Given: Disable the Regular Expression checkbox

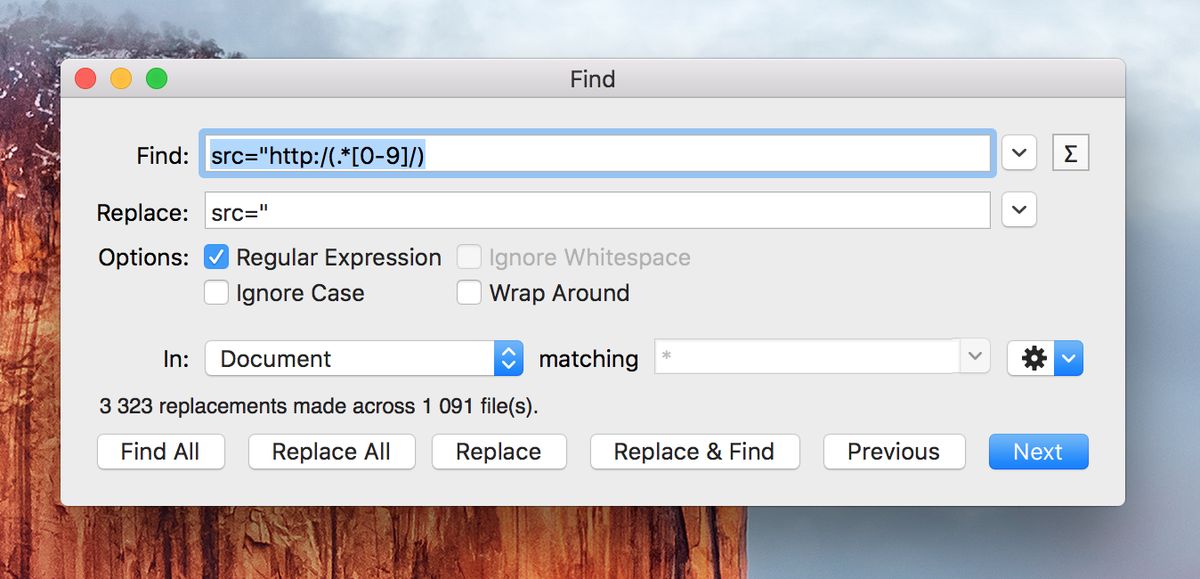Looking at the screenshot, I should coord(216,257).
